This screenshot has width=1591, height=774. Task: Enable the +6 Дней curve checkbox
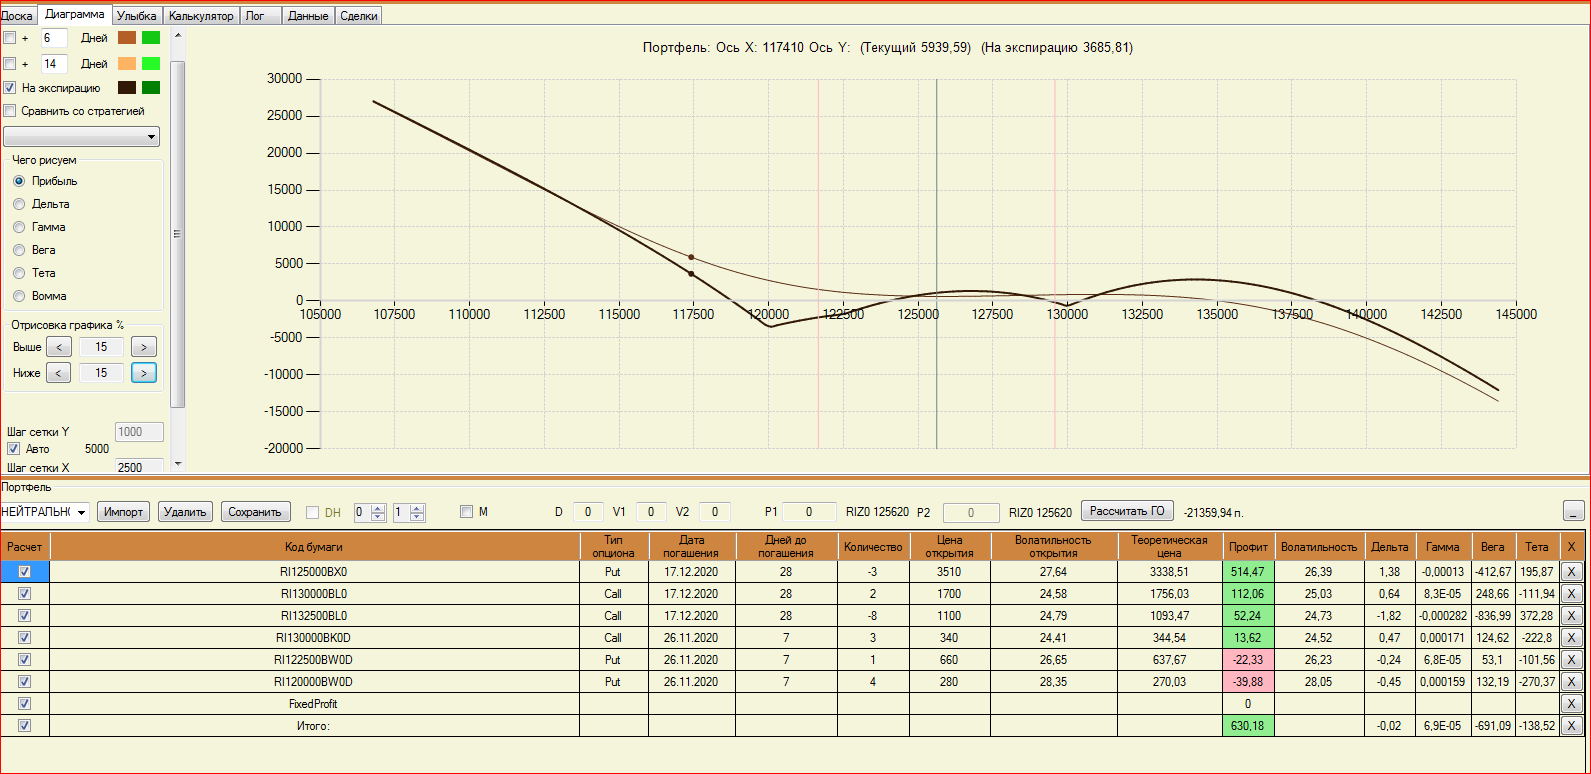coord(10,38)
